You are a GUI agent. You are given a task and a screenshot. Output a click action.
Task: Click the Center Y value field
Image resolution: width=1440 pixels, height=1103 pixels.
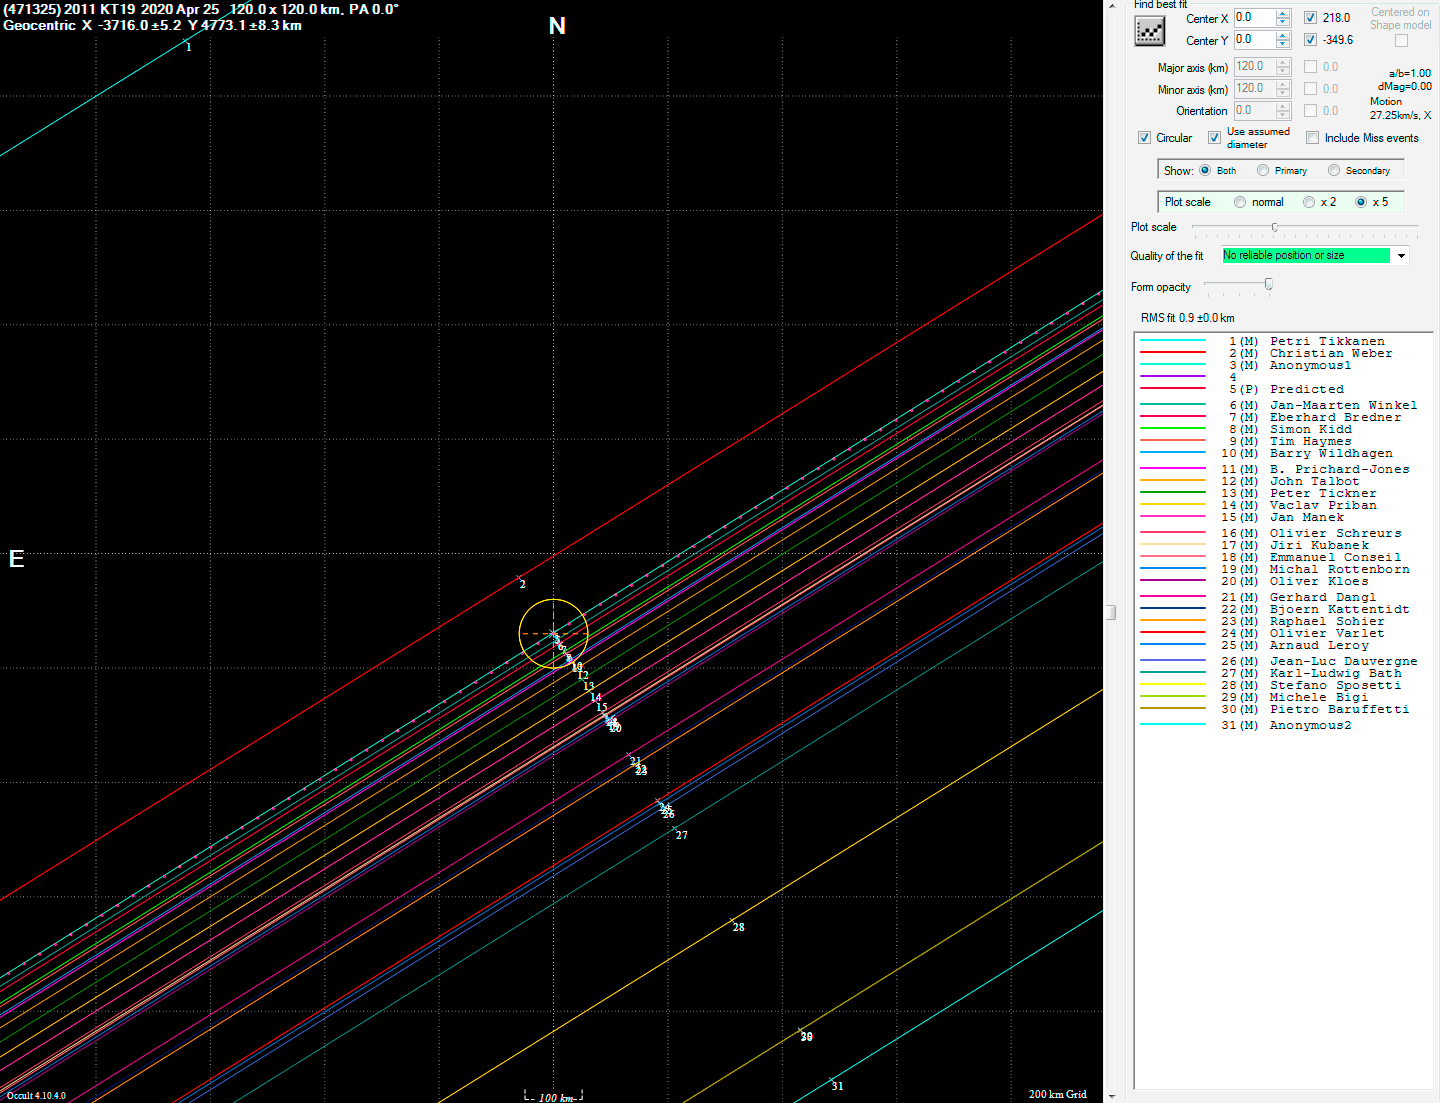pos(1254,40)
